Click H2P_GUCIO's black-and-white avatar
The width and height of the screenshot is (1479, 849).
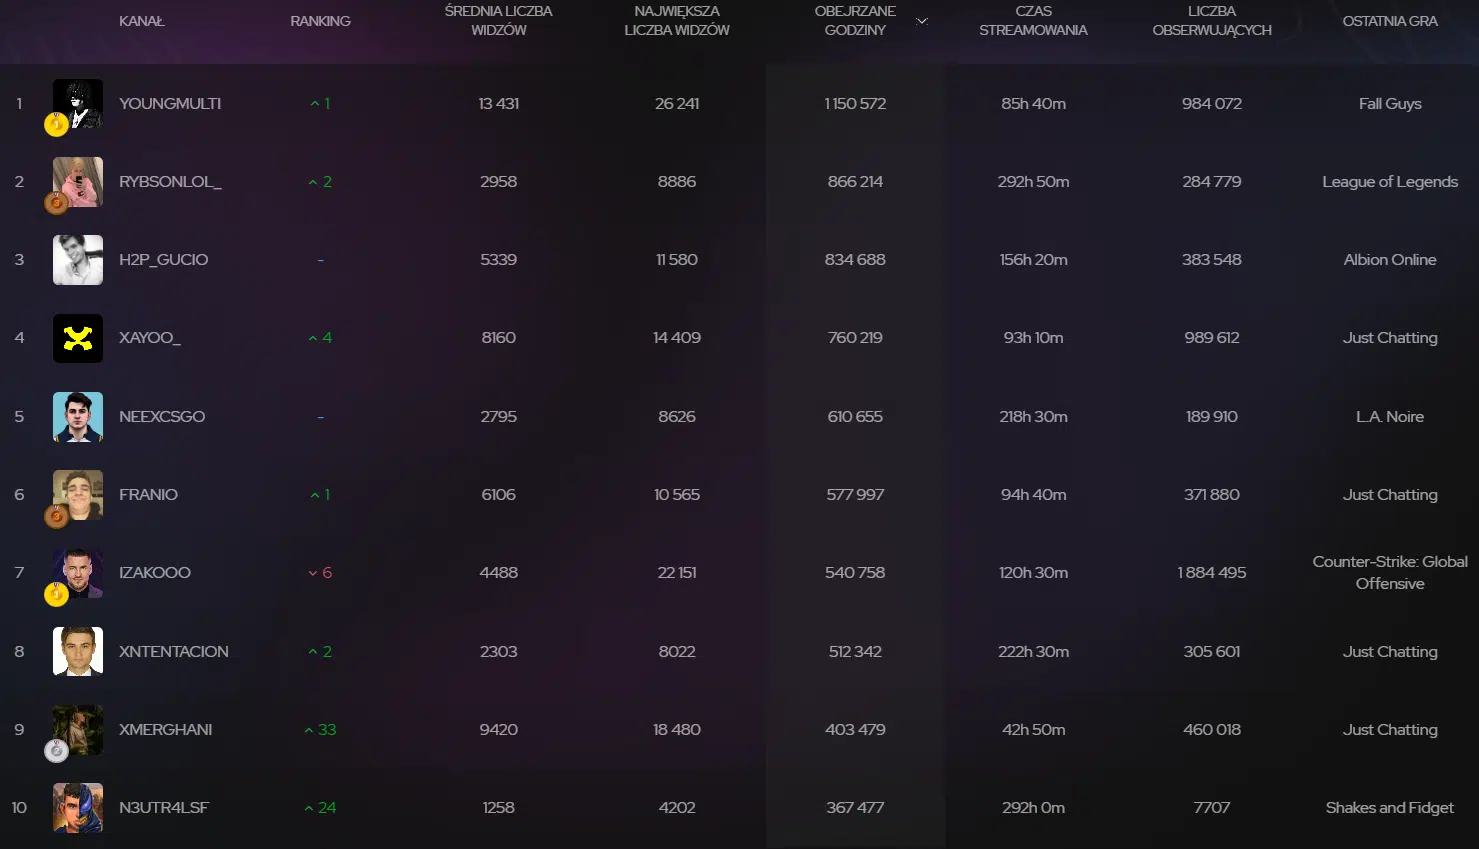click(78, 260)
